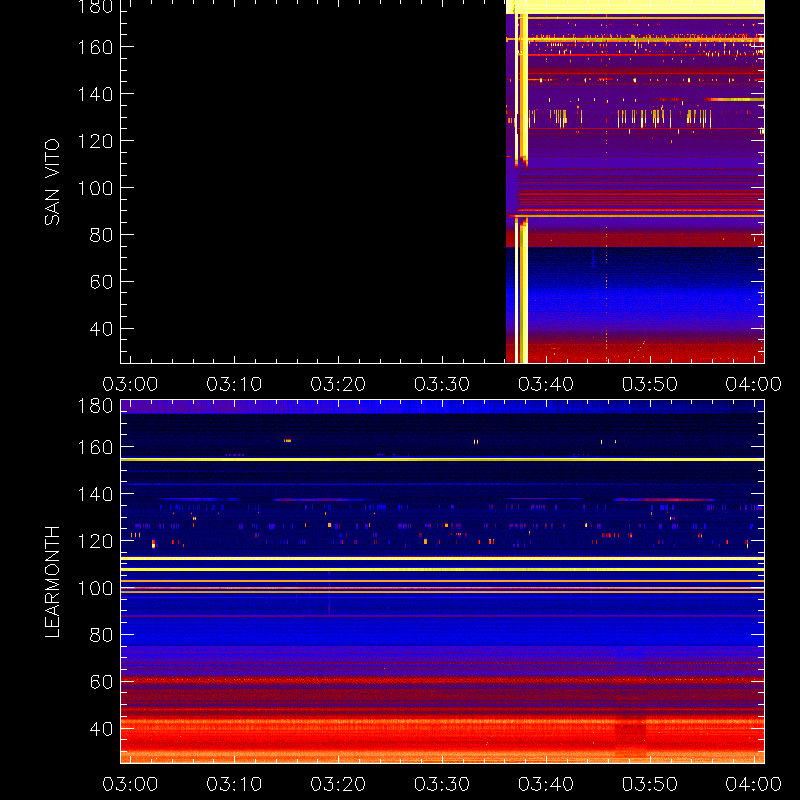The height and width of the screenshot is (800, 800).
Task: Click 03:40 time label under San Vito plot
Action: click(x=546, y=384)
